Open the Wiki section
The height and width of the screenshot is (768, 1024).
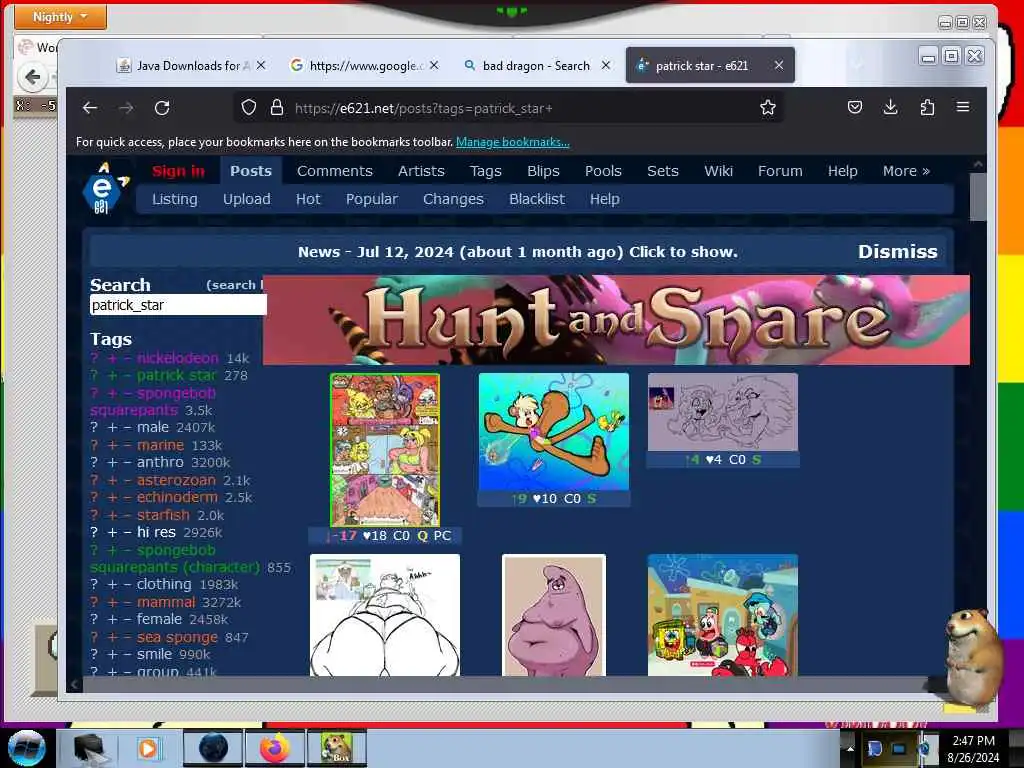tap(718, 171)
